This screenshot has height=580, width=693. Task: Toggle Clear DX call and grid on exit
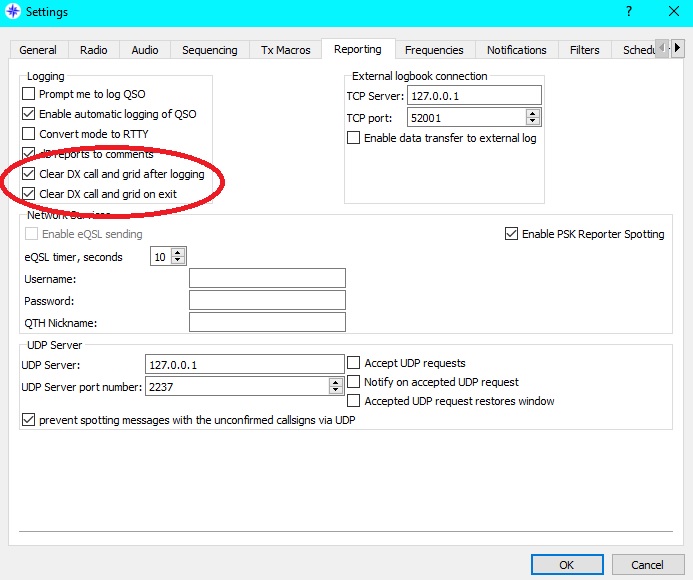29,194
